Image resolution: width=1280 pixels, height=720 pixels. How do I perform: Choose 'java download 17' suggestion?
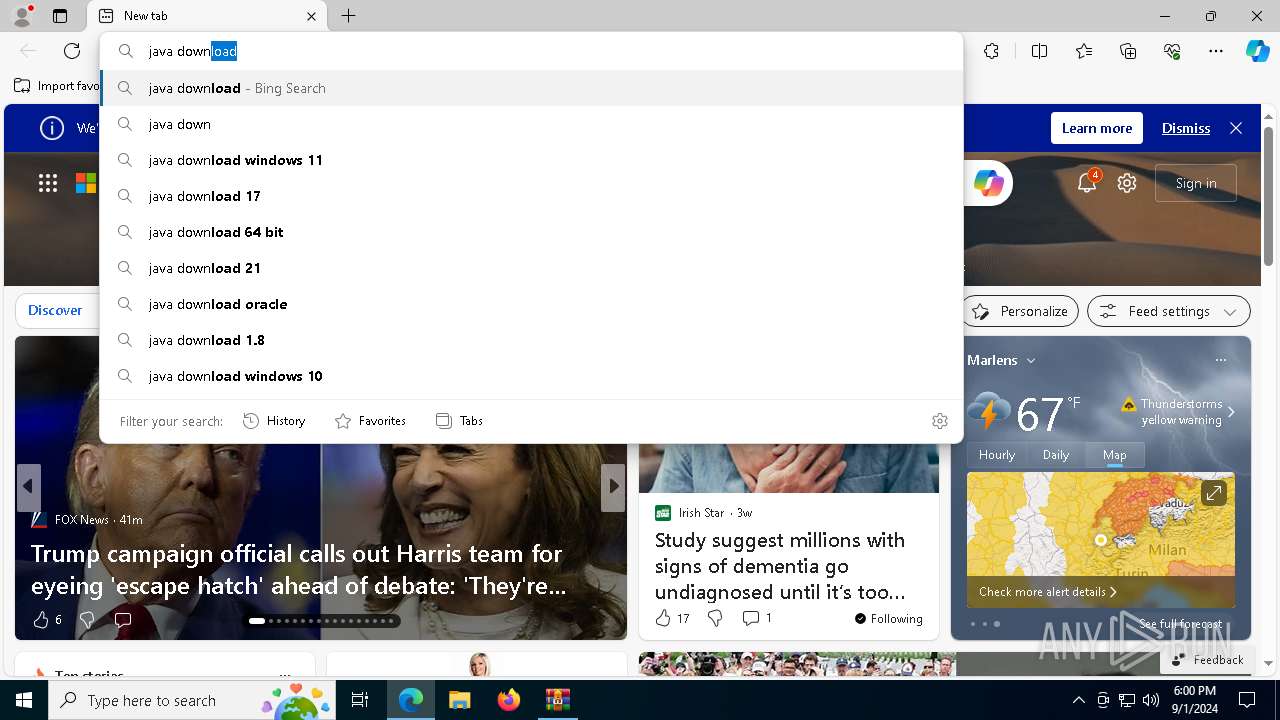pos(532,196)
